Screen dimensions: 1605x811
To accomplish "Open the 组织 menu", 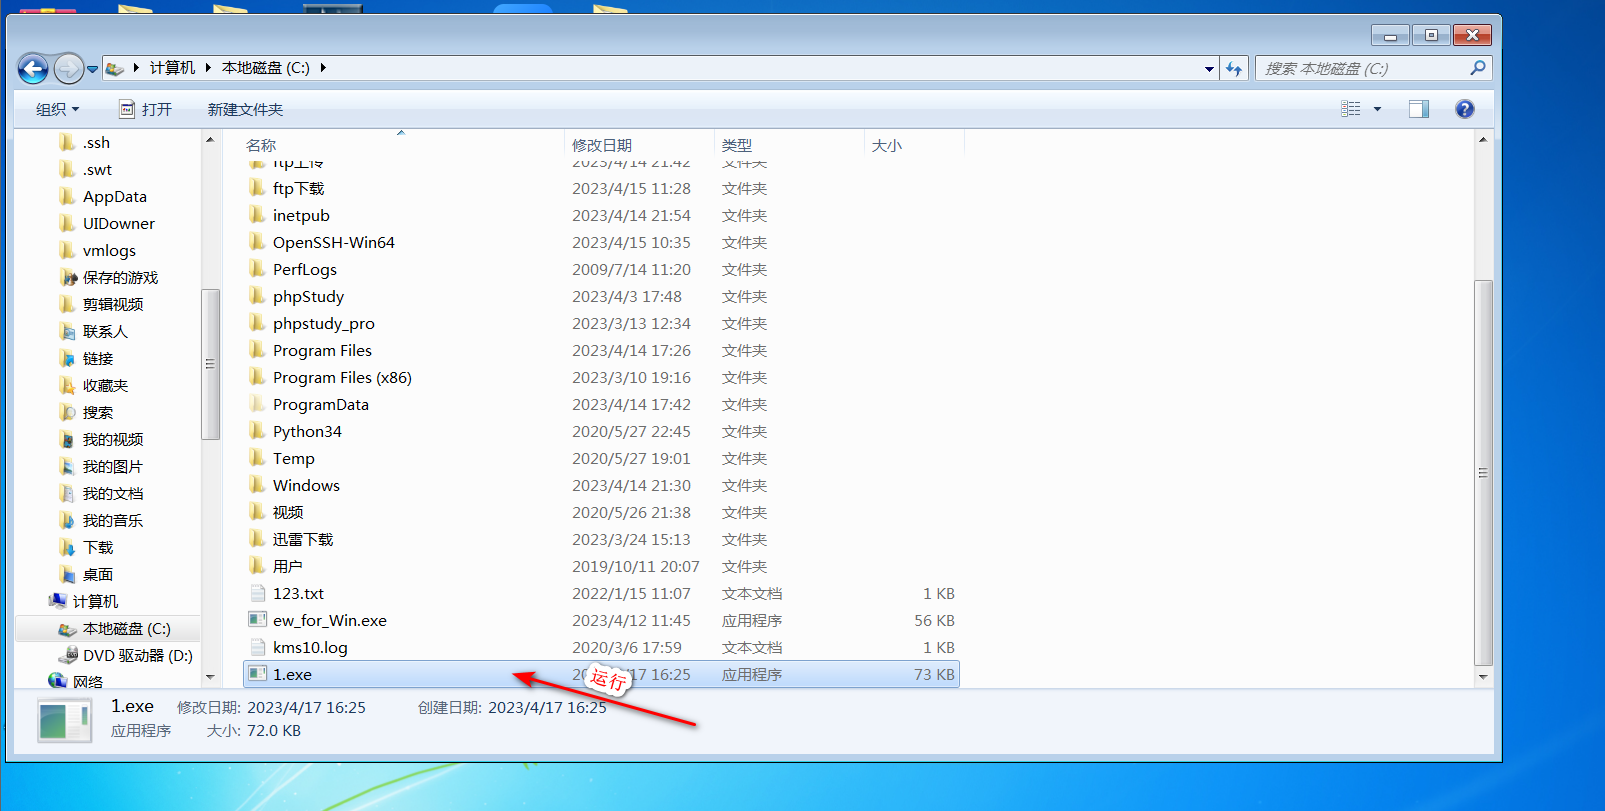I will click(x=57, y=109).
